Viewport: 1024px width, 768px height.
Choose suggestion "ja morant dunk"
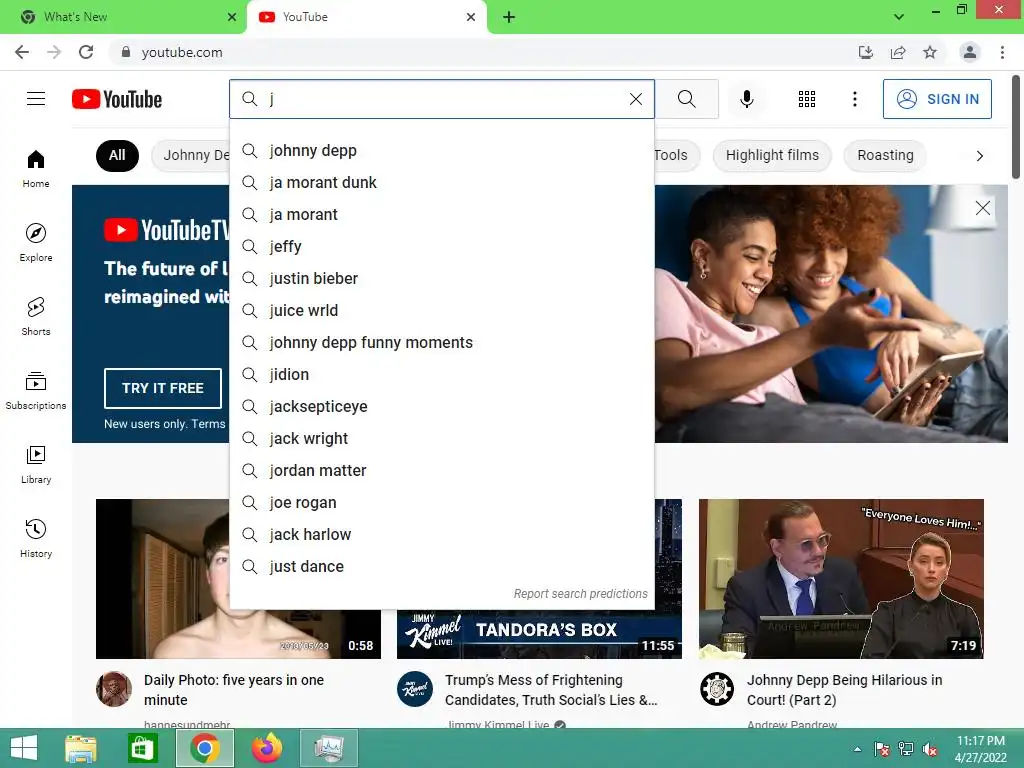coord(441,183)
